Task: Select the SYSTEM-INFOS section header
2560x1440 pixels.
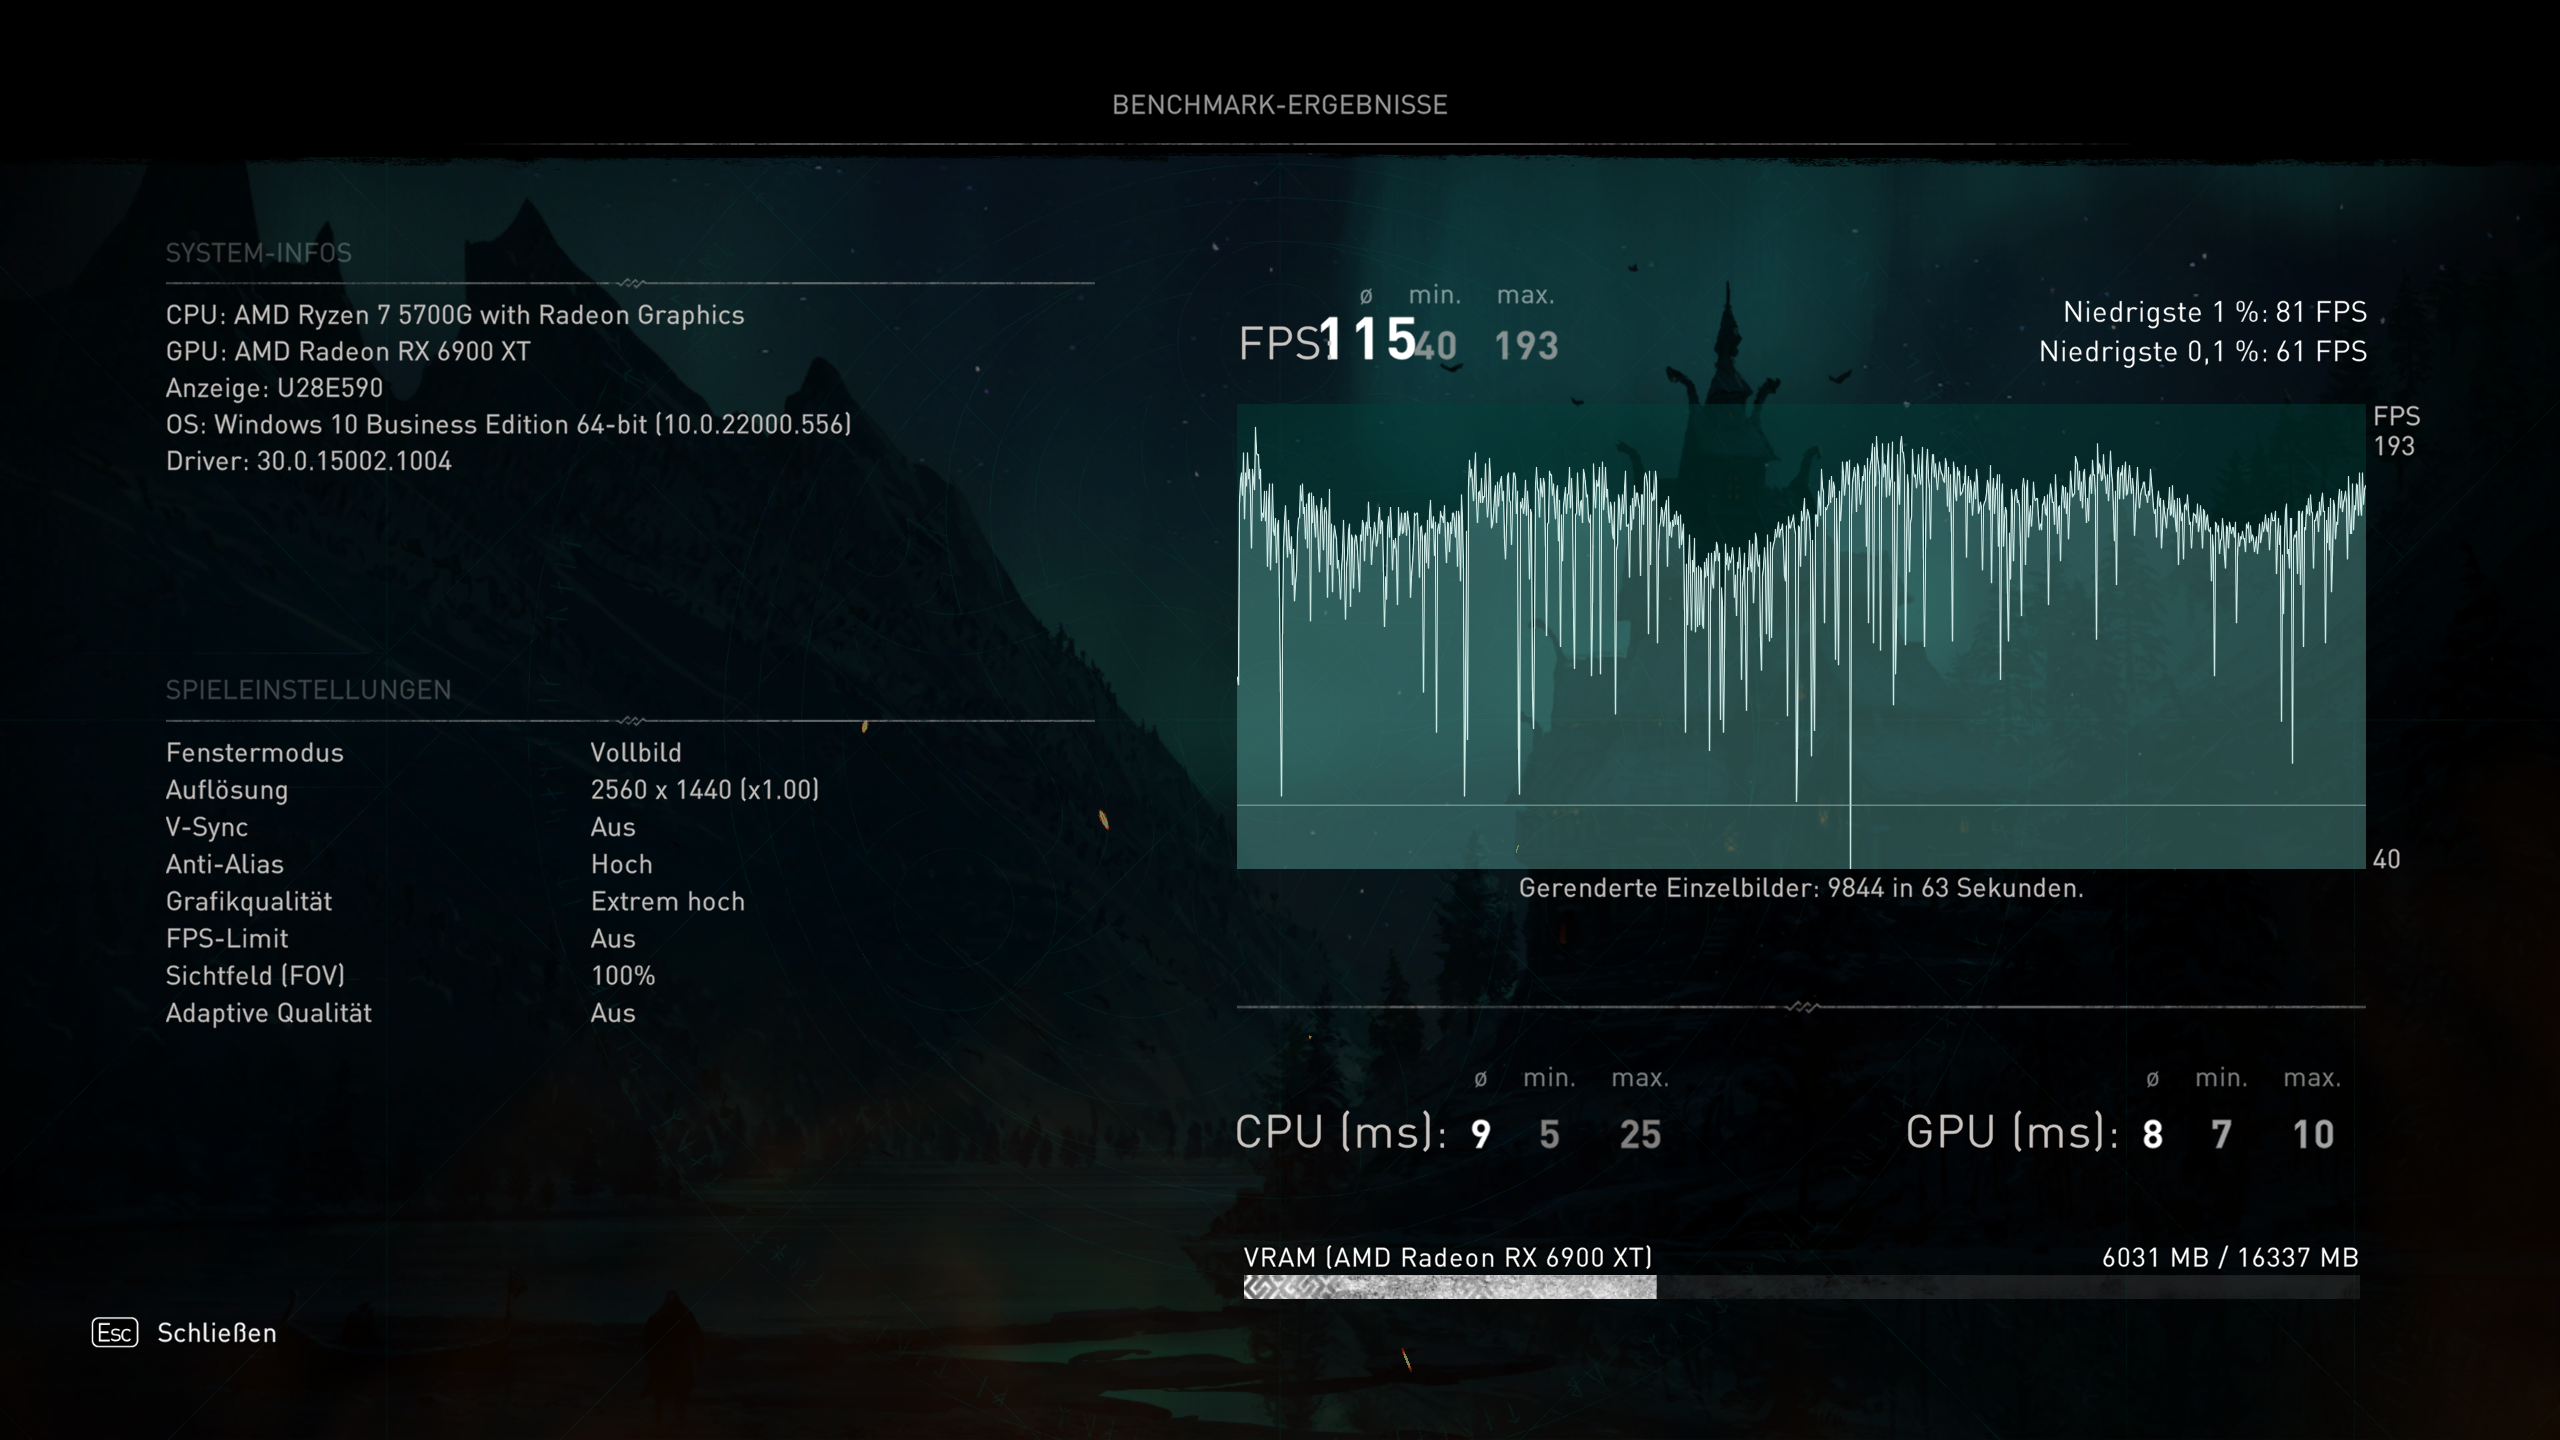Action: coord(258,253)
